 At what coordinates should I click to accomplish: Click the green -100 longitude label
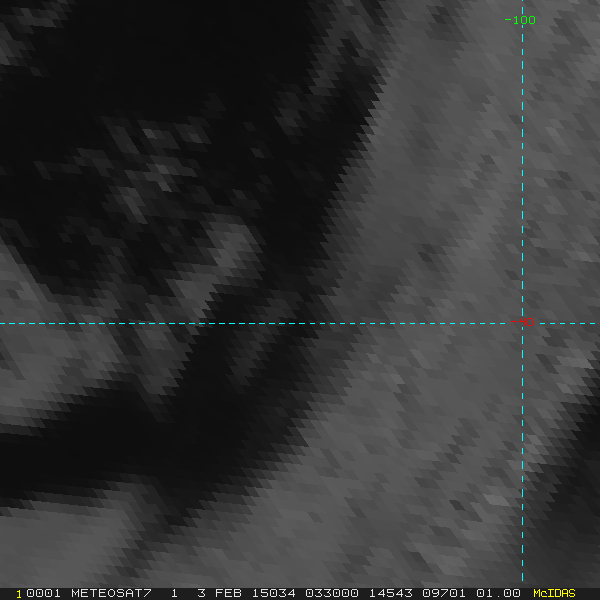(520, 20)
